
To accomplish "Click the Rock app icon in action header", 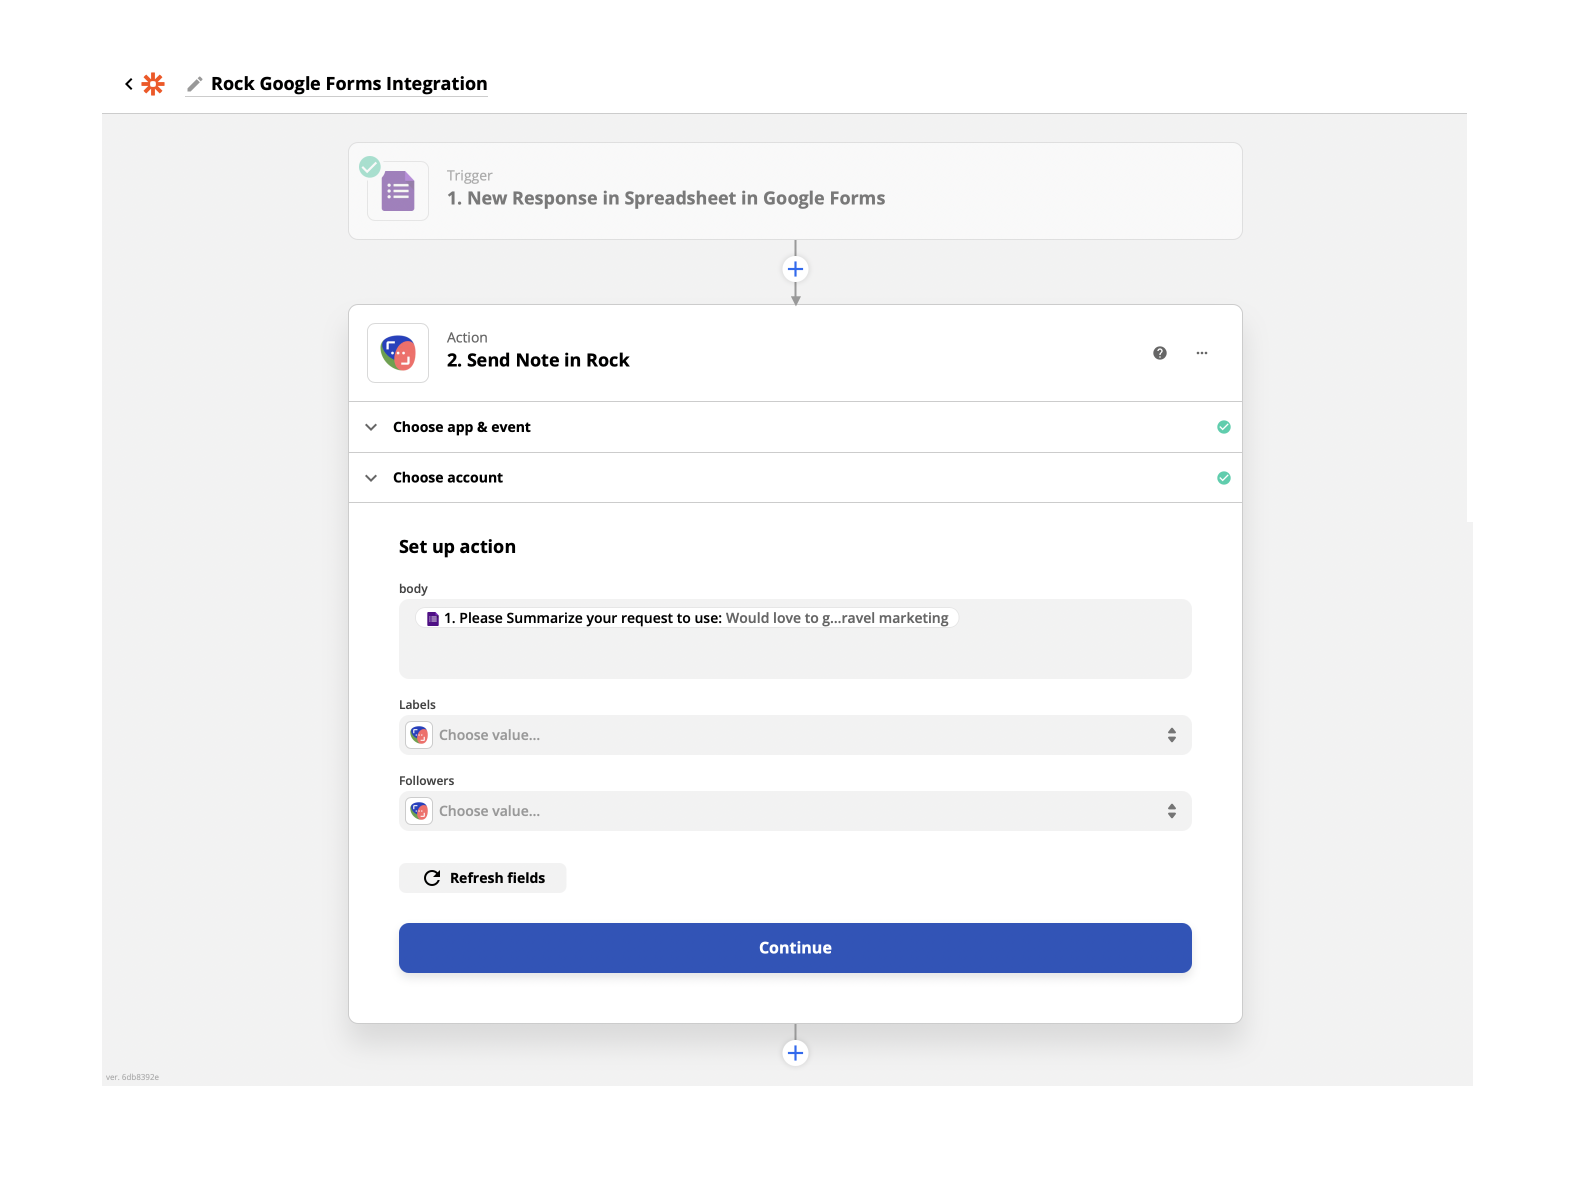I will (398, 353).
